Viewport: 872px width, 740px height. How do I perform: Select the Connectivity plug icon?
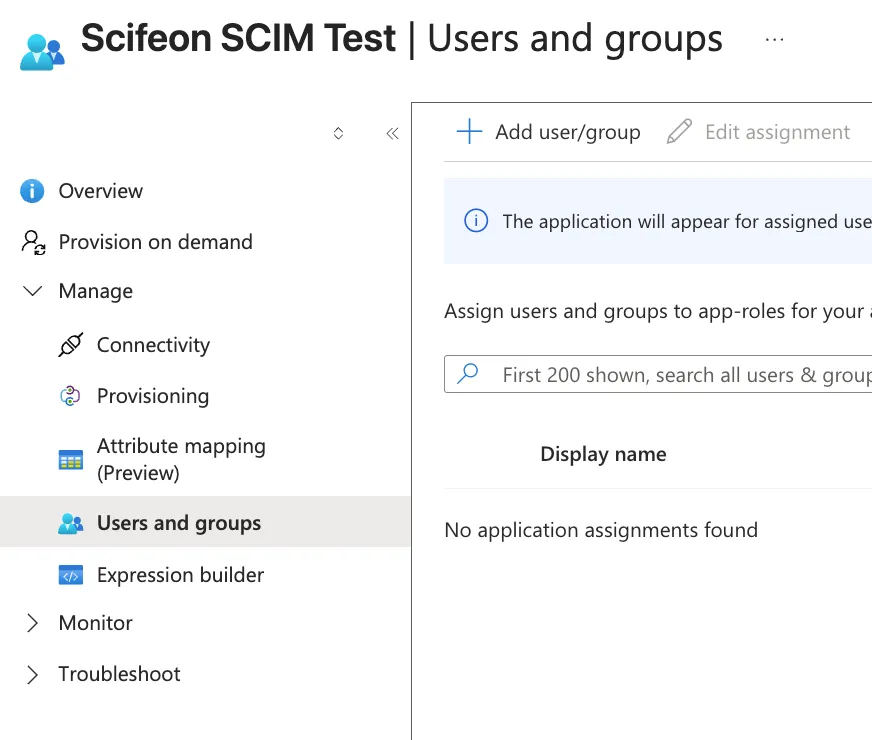[x=69, y=344]
